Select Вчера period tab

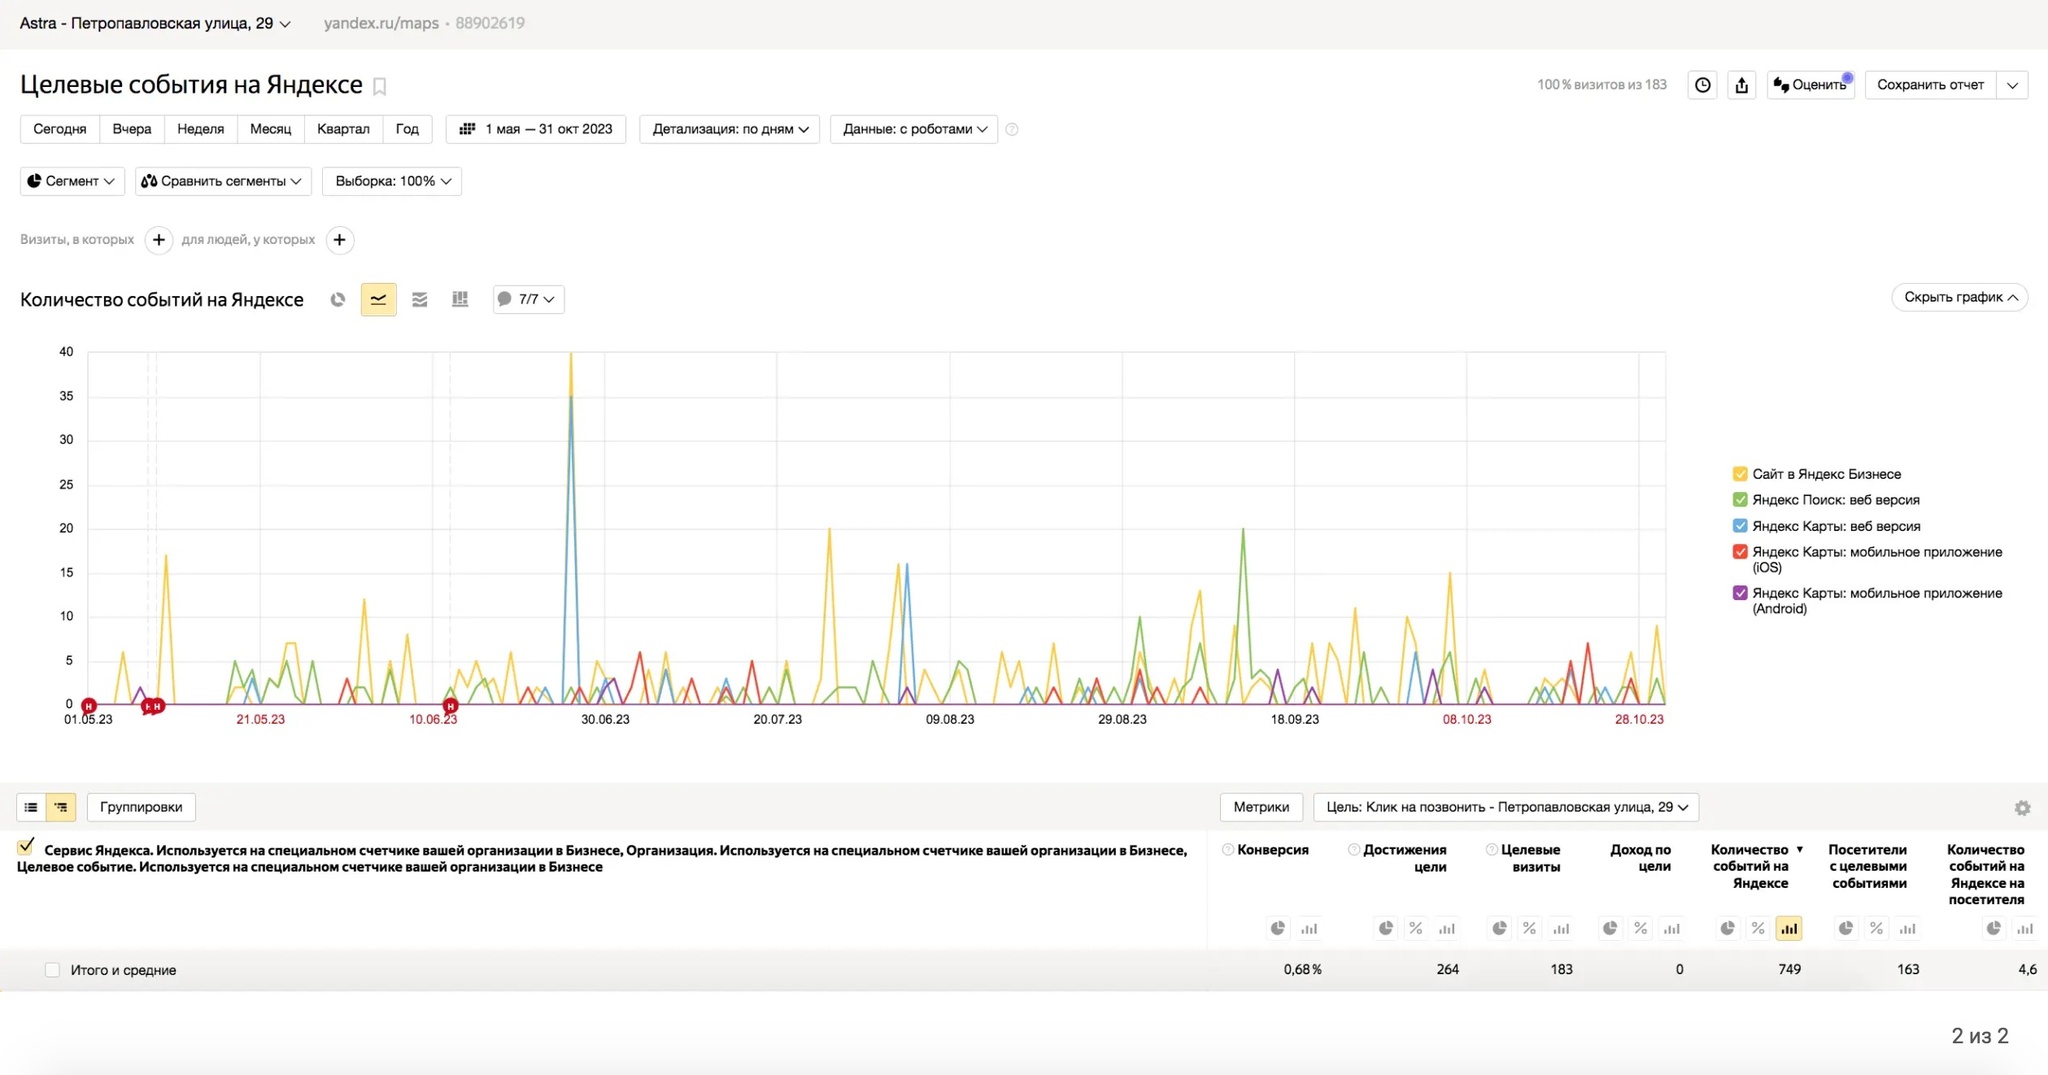tap(132, 129)
